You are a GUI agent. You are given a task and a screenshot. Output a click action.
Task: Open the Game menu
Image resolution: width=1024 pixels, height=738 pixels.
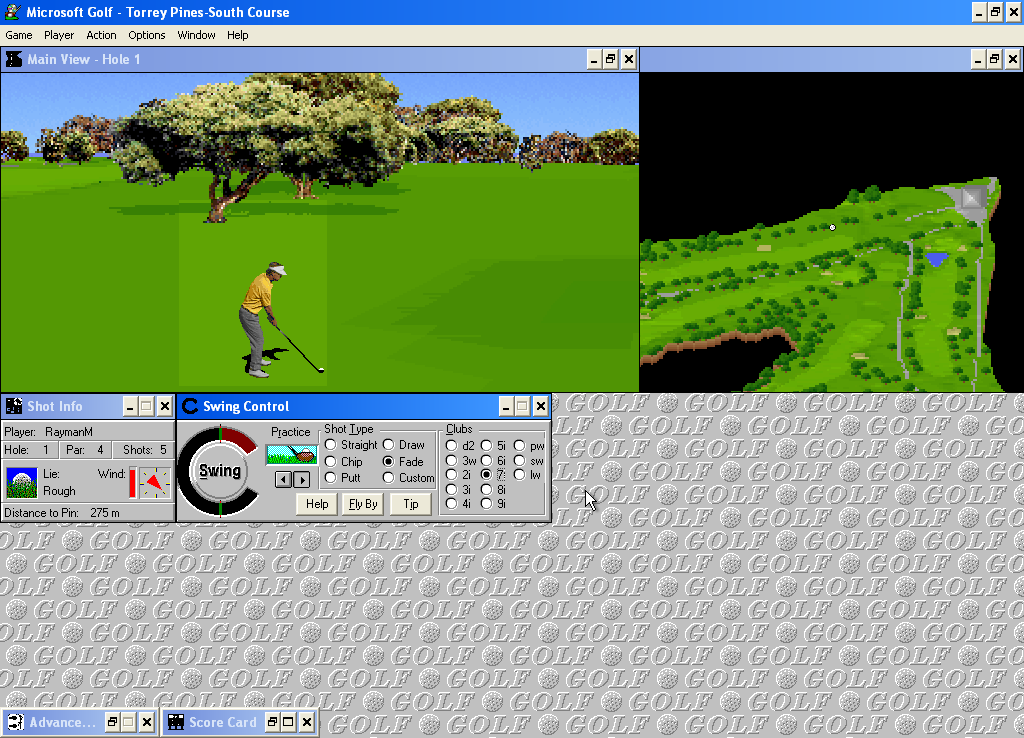coord(19,35)
